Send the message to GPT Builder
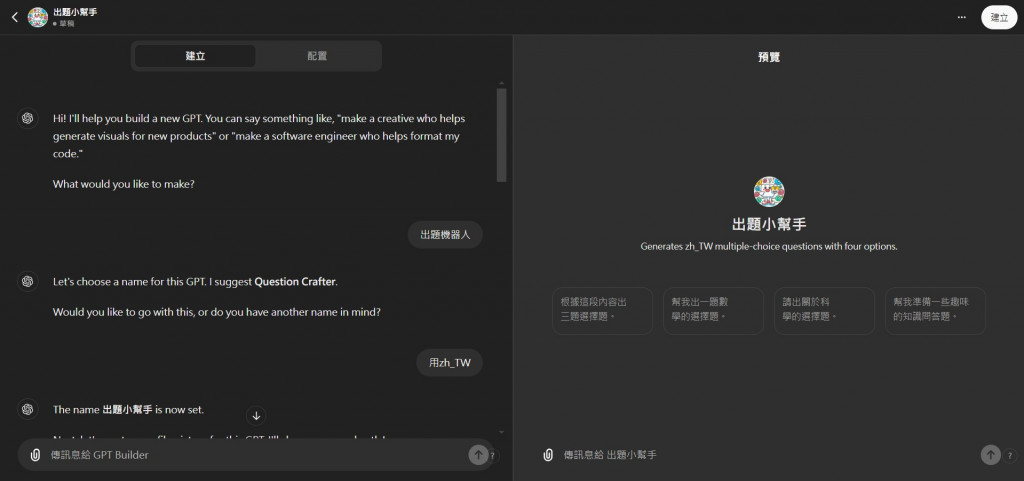 478,455
